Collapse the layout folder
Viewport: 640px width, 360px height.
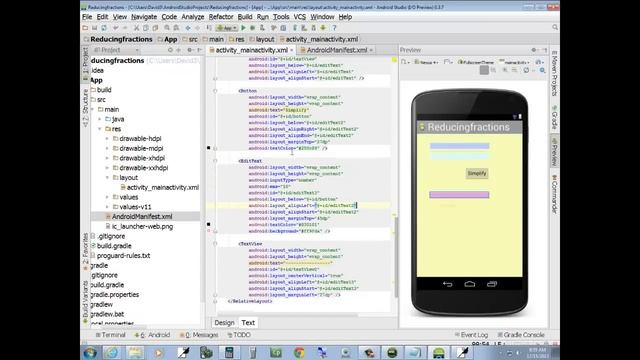click(107, 178)
